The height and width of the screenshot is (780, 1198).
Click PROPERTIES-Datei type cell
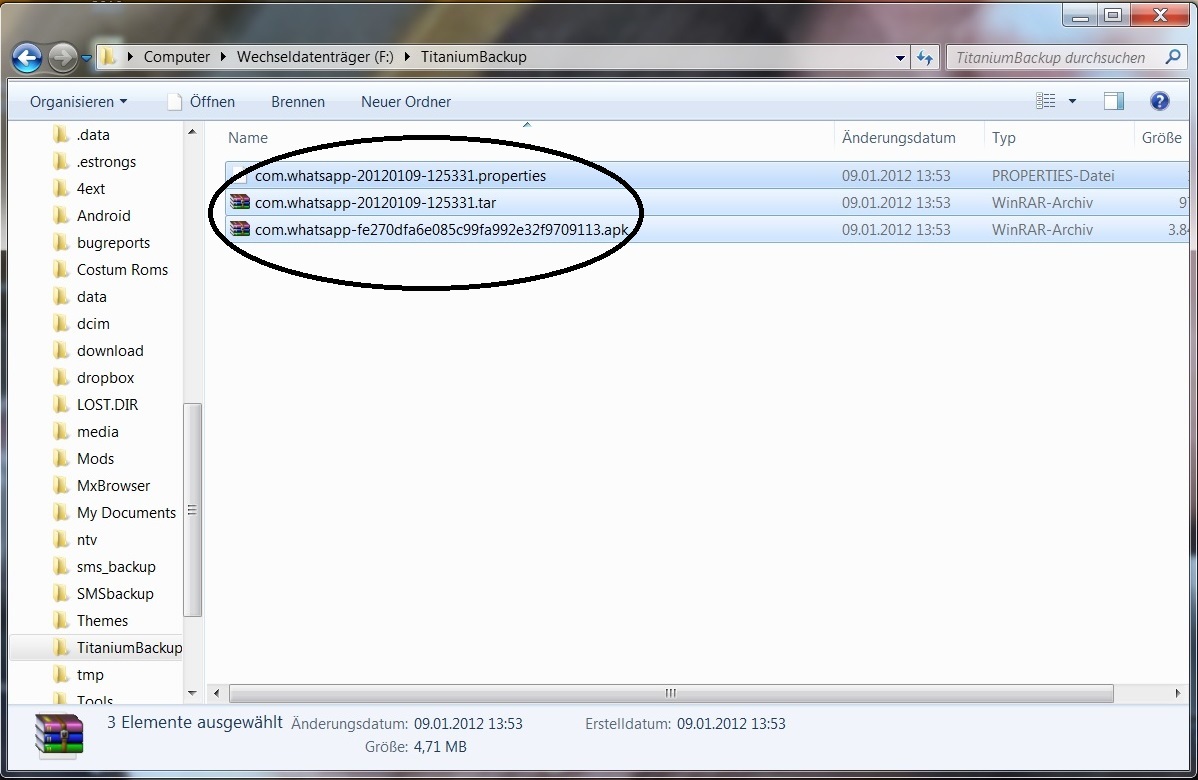1053,176
